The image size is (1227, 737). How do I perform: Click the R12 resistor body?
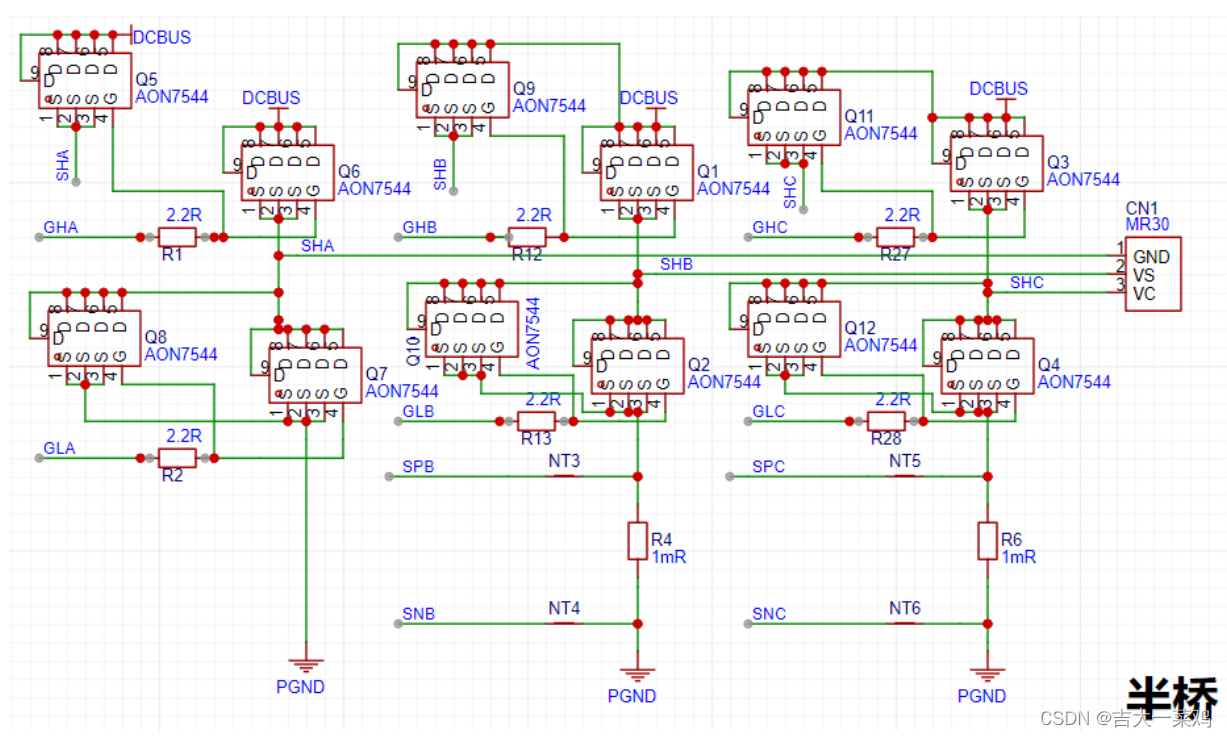coord(527,237)
